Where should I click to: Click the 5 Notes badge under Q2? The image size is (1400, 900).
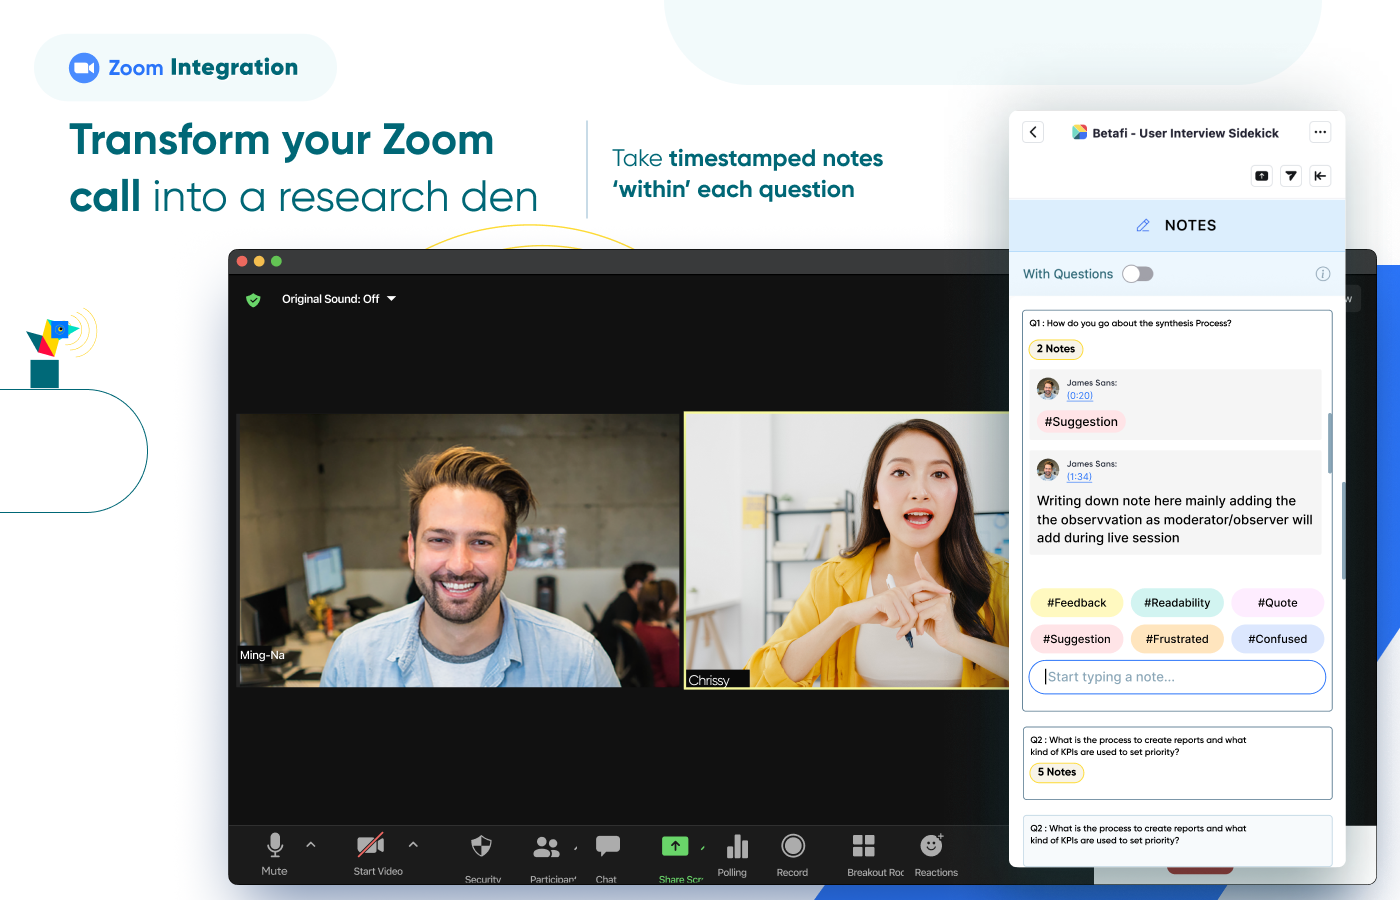tap(1057, 772)
